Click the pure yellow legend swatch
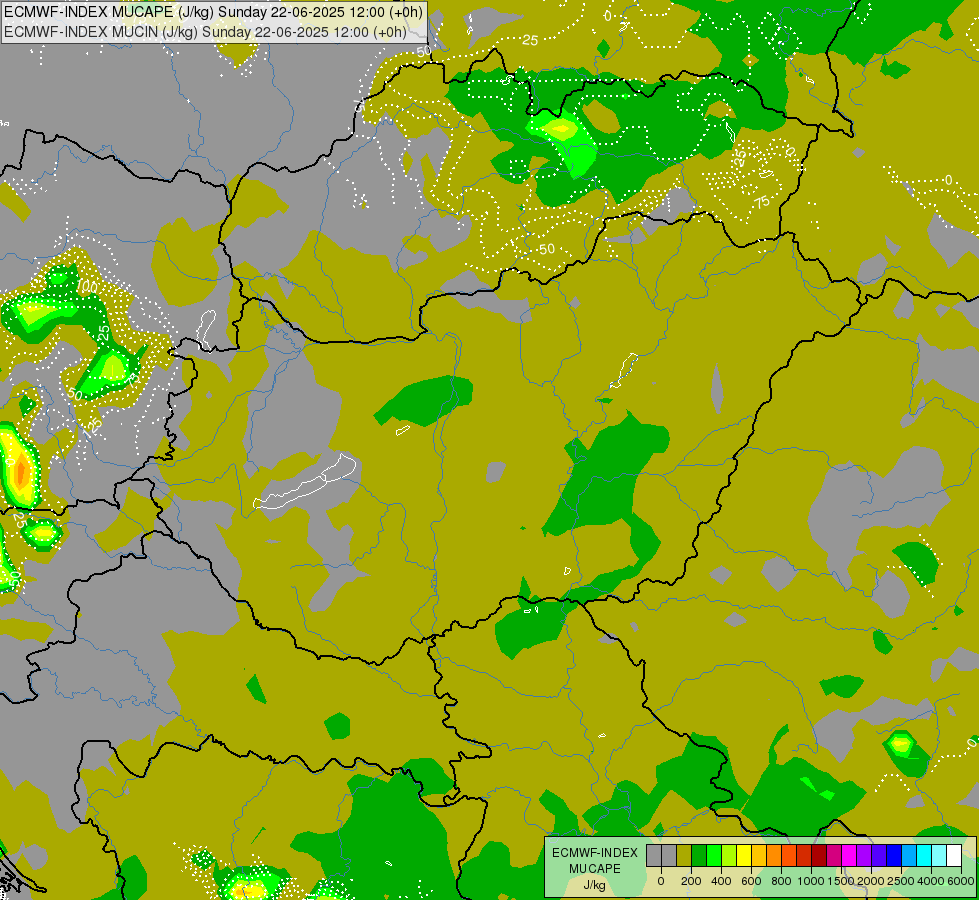The image size is (979, 900). (744, 855)
